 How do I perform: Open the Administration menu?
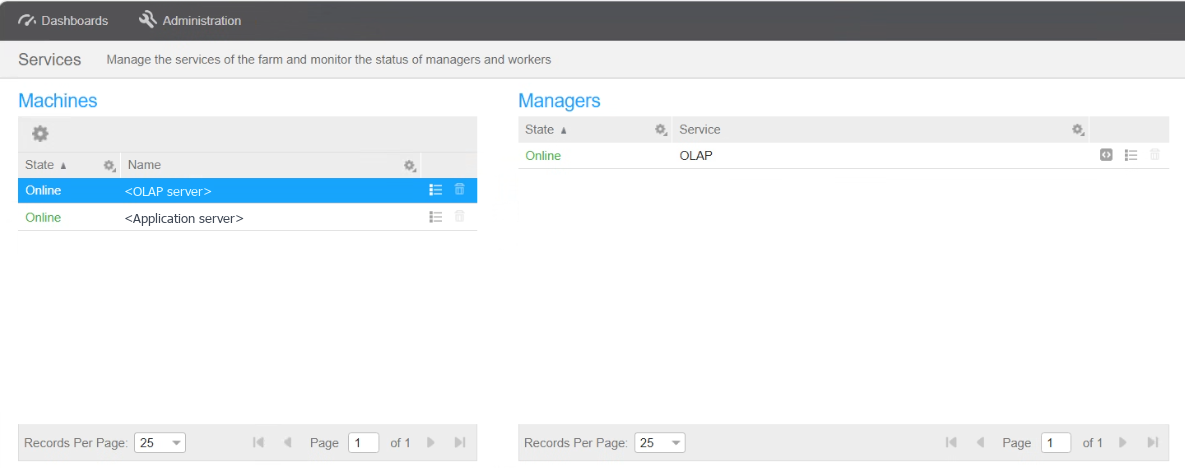pyautogui.click(x=190, y=20)
